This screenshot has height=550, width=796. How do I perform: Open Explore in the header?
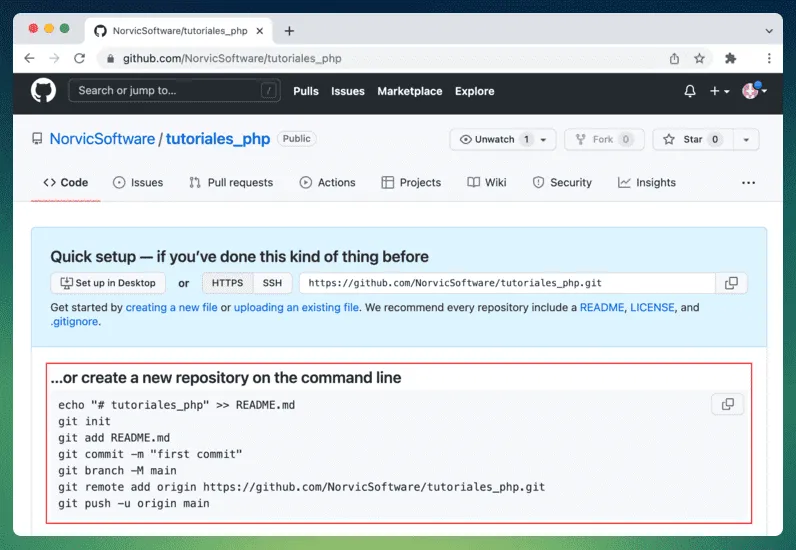(x=474, y=91)
